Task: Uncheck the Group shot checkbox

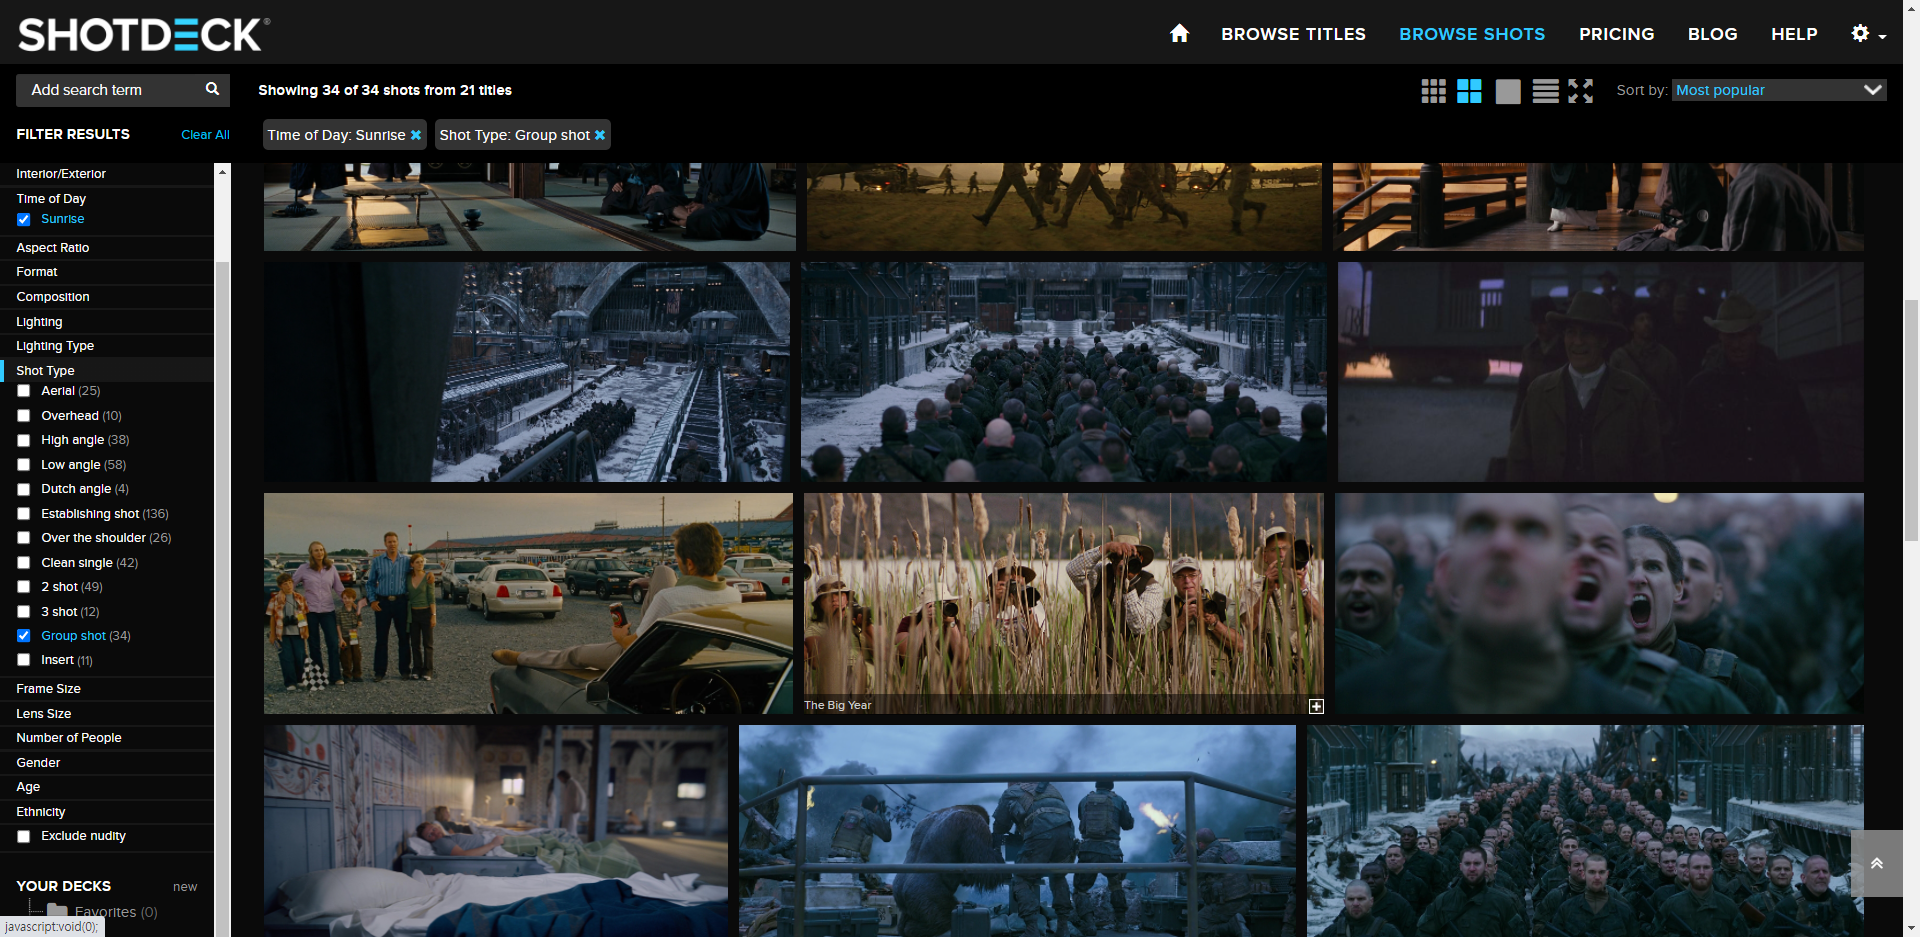Action: pyautogui.click(x=24, y=636)
